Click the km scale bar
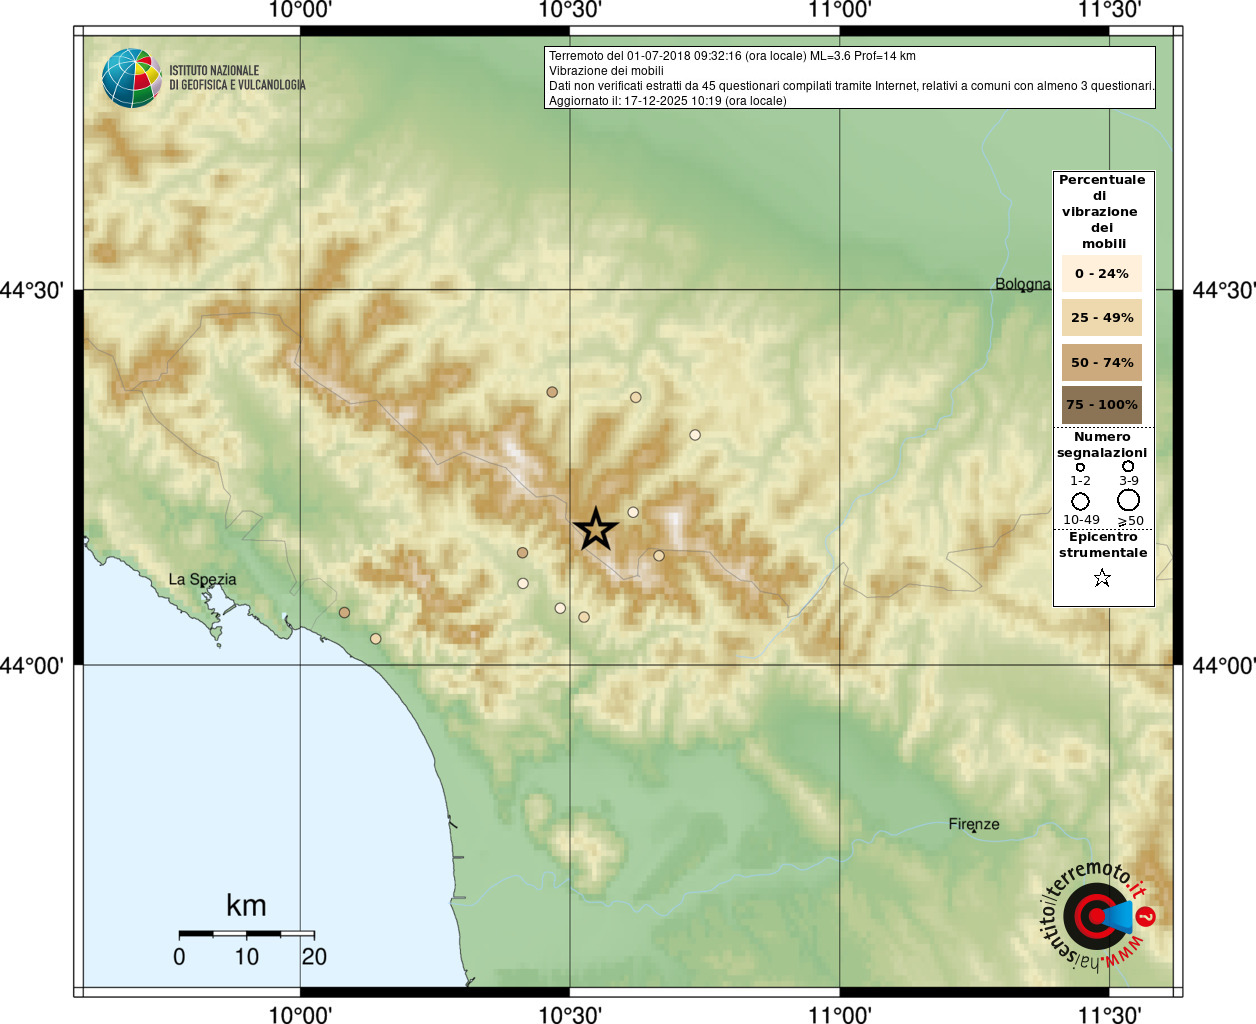This screenshot has width=1256, height=1024. tap(247, 933)
